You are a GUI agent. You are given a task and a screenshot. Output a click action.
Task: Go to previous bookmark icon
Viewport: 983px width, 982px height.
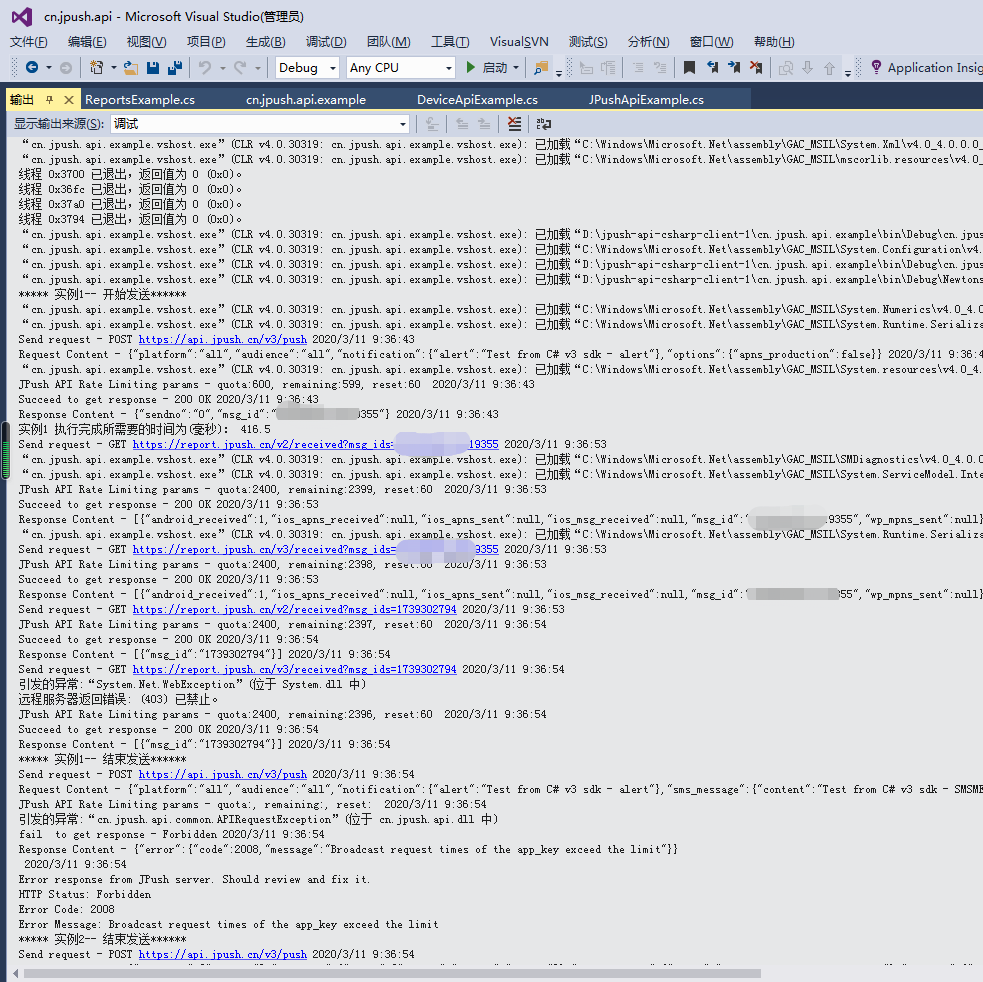(712, 67)
